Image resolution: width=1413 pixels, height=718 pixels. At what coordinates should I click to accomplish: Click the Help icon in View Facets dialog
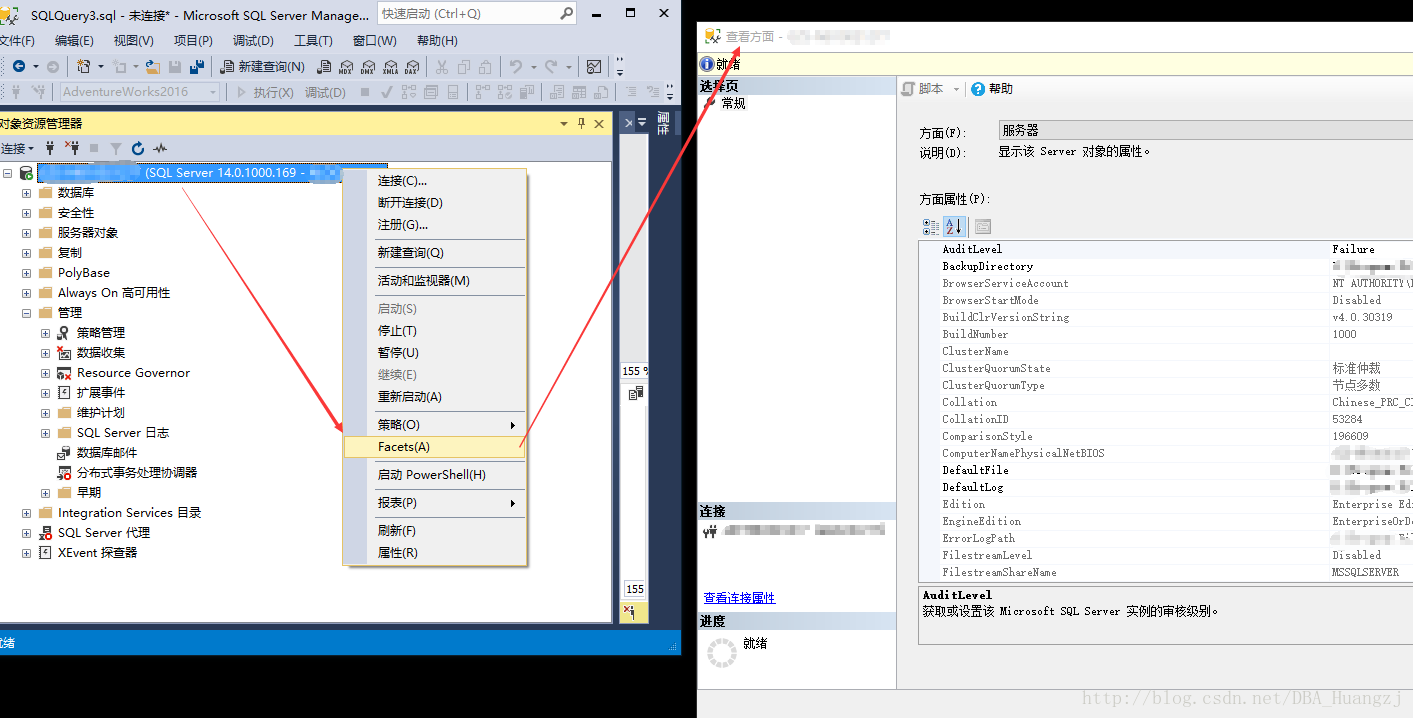pos(978,89)
